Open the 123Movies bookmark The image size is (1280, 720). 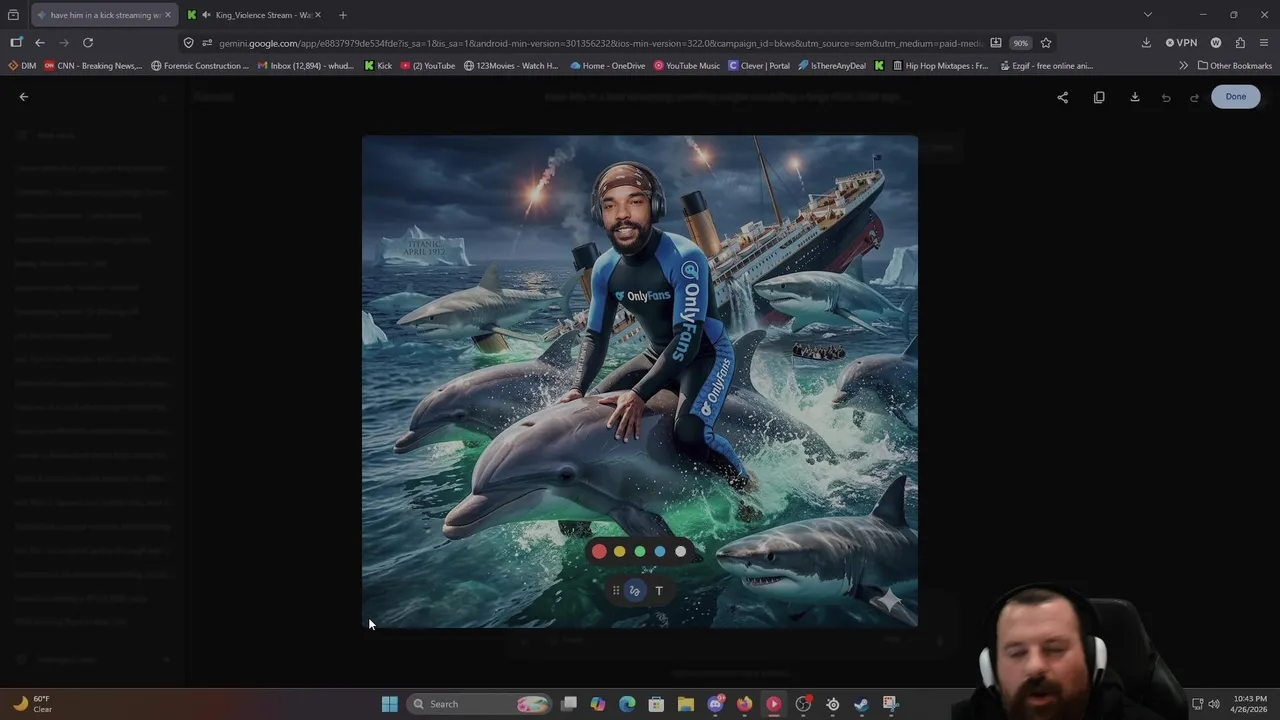coord(511,66)
